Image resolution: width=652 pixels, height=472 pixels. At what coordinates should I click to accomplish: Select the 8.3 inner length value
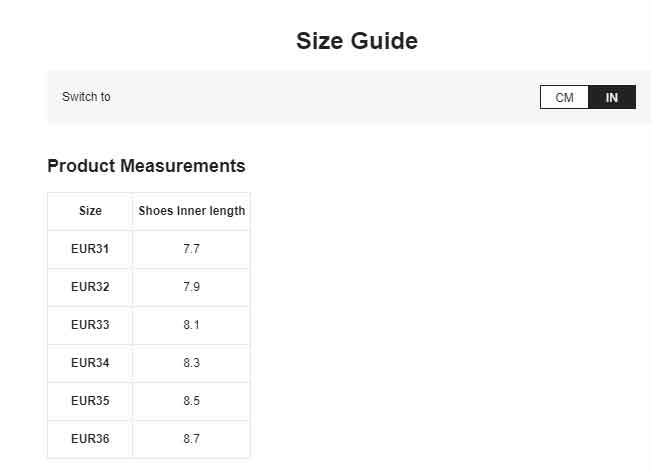pos(192,363)
